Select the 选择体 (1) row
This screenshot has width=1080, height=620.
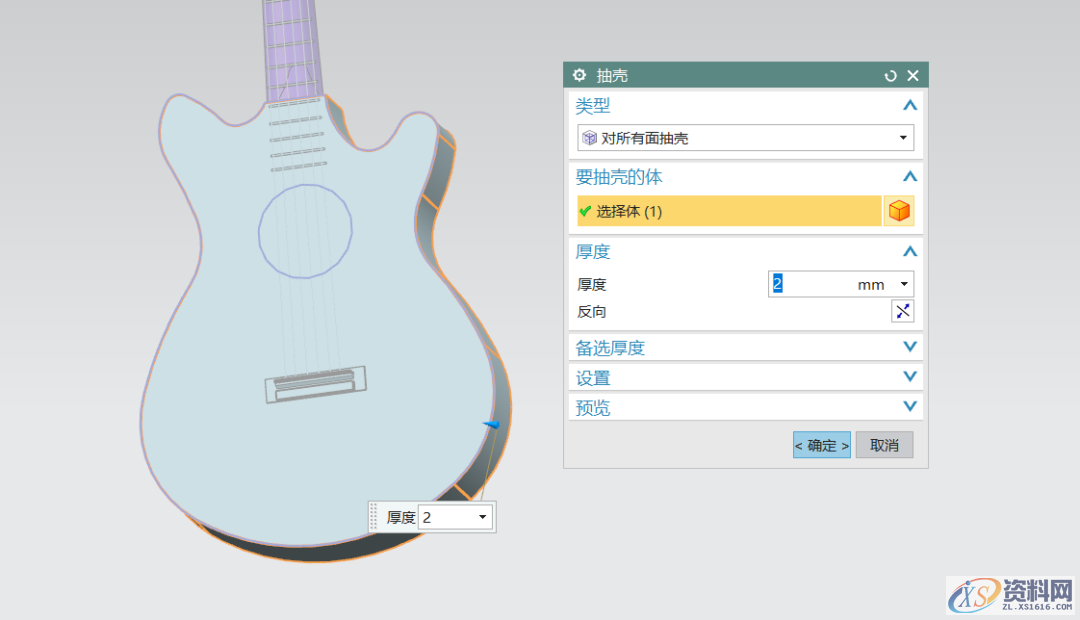tap(728, 211)
